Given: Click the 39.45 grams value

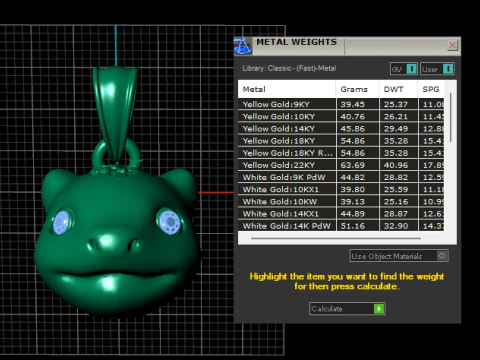Looking at the screenshot, I should tap(352, 104).
